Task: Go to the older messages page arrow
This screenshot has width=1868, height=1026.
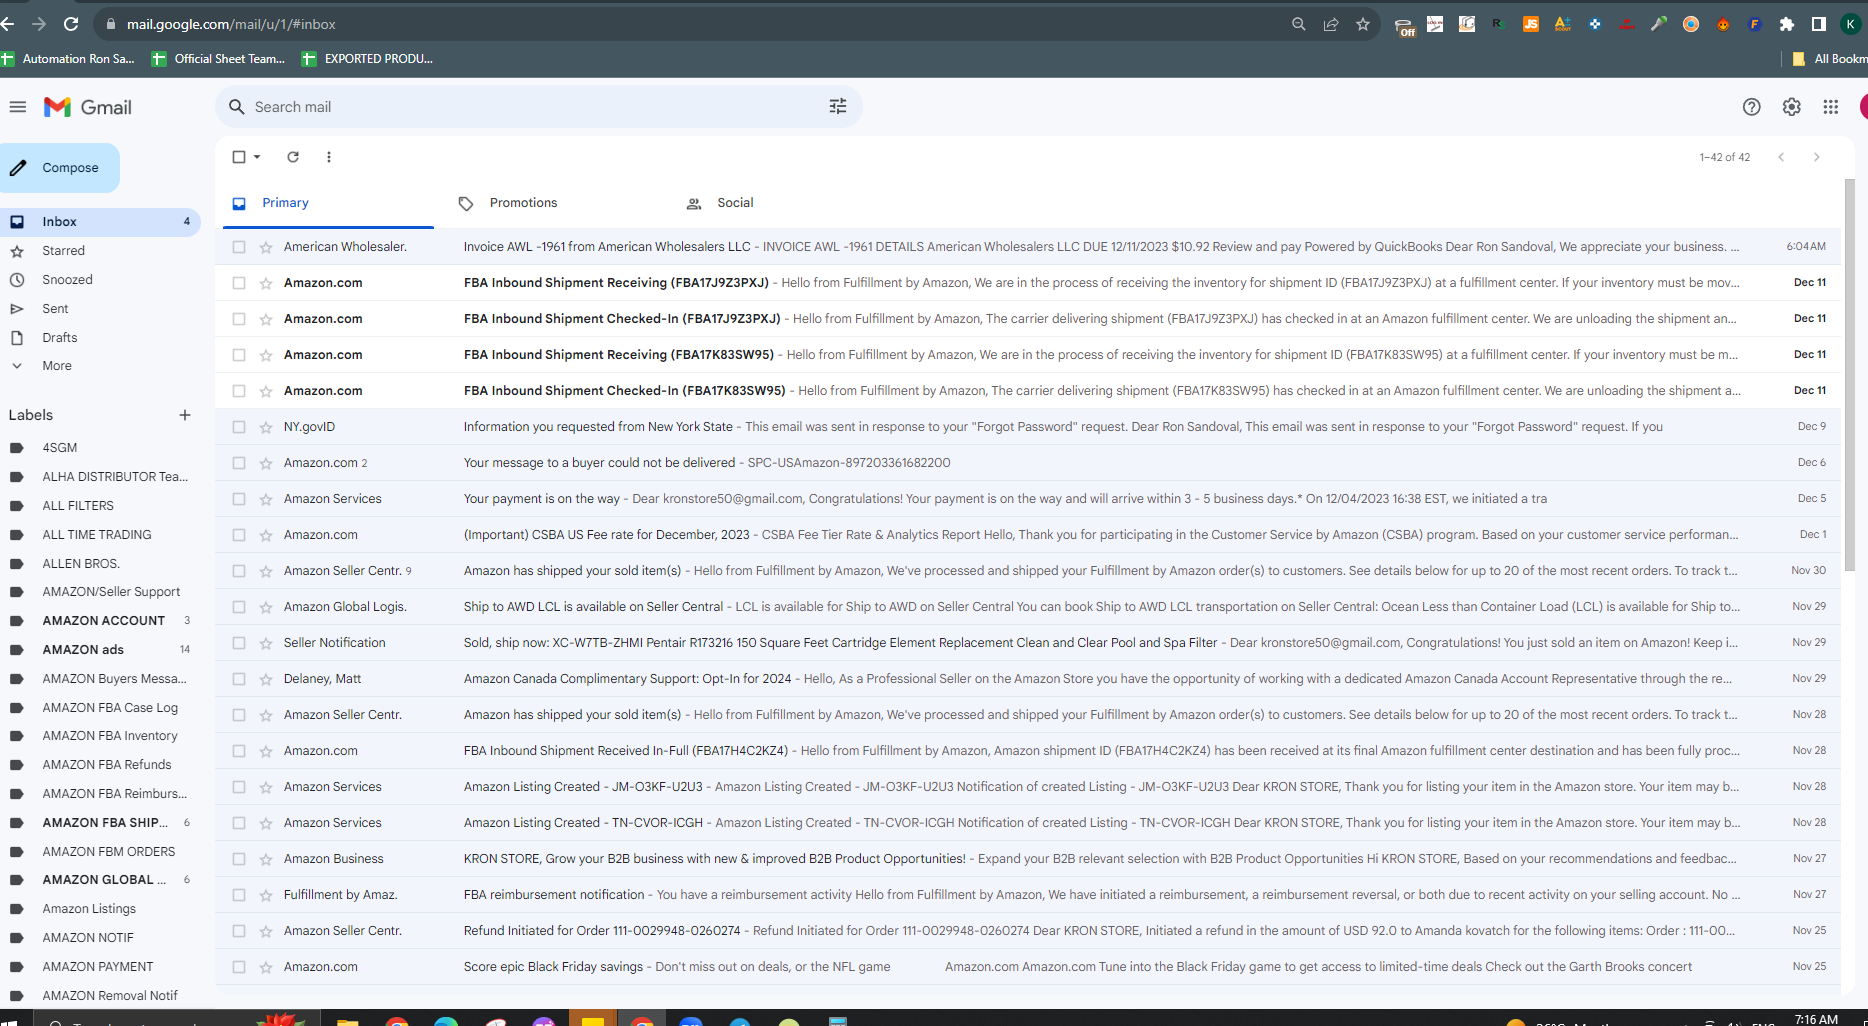Action: [x=1816, y=157]
